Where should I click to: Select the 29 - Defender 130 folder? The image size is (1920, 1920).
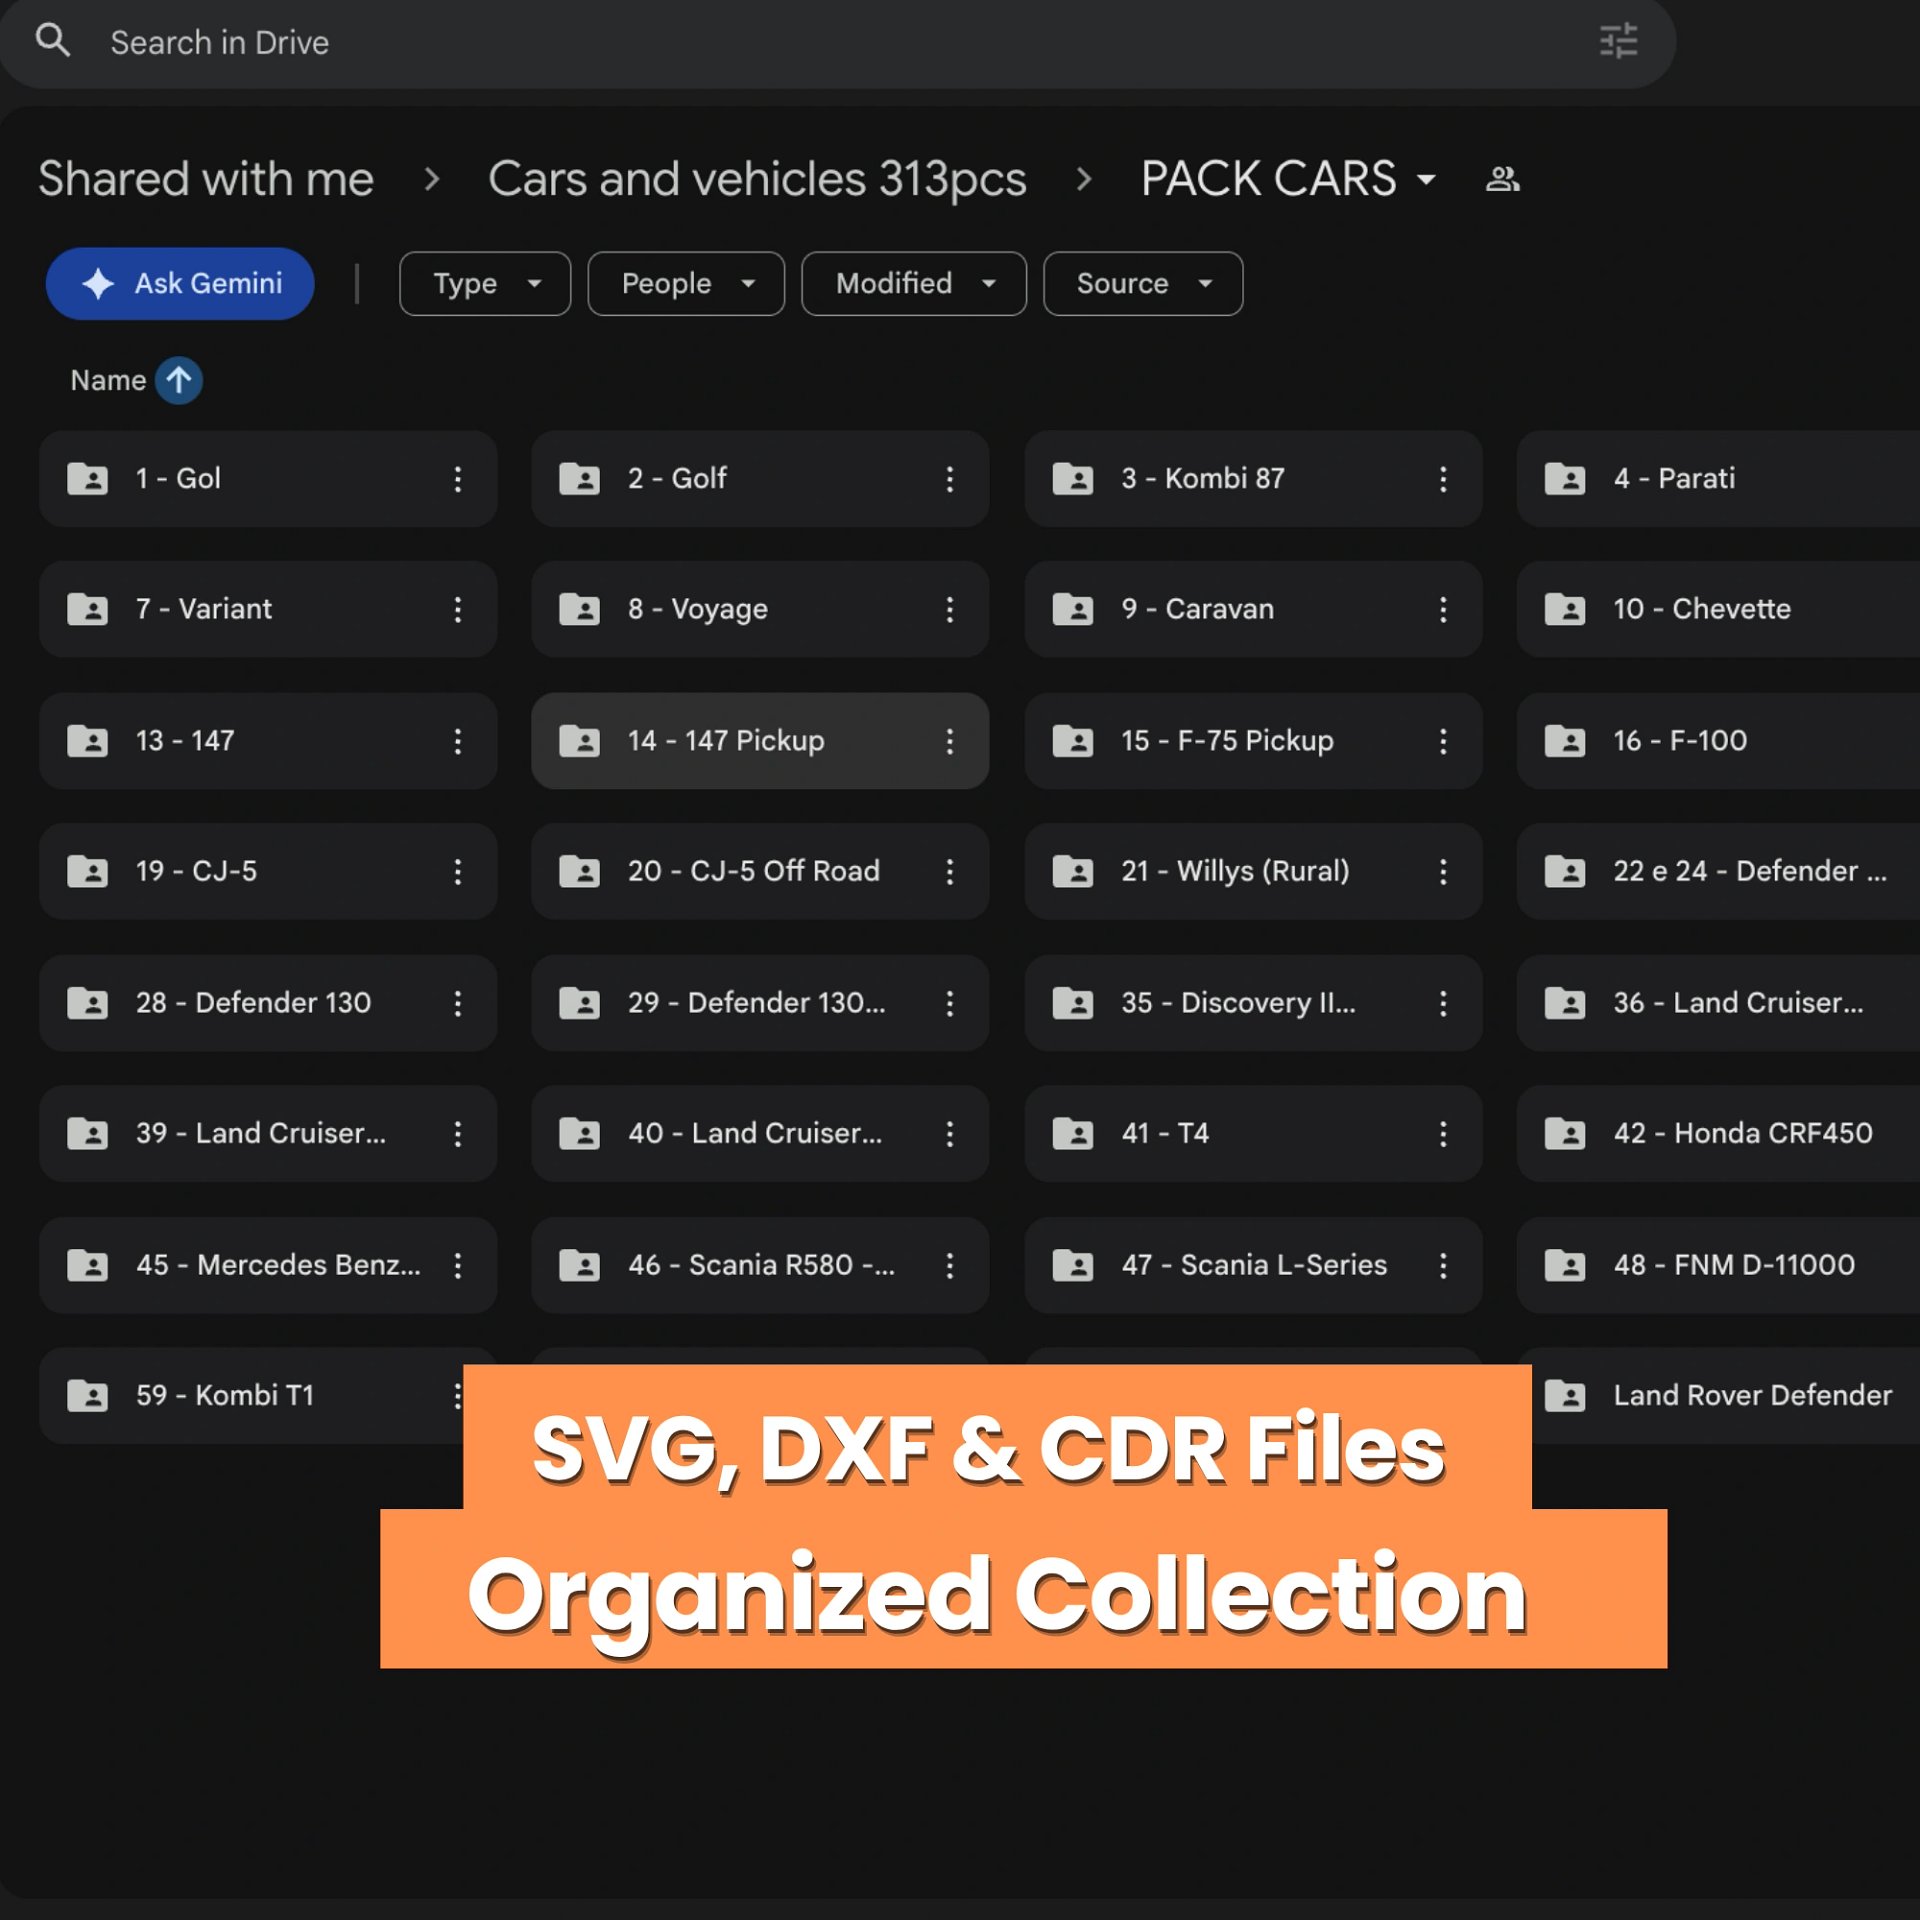click(x=760, y=1003)
